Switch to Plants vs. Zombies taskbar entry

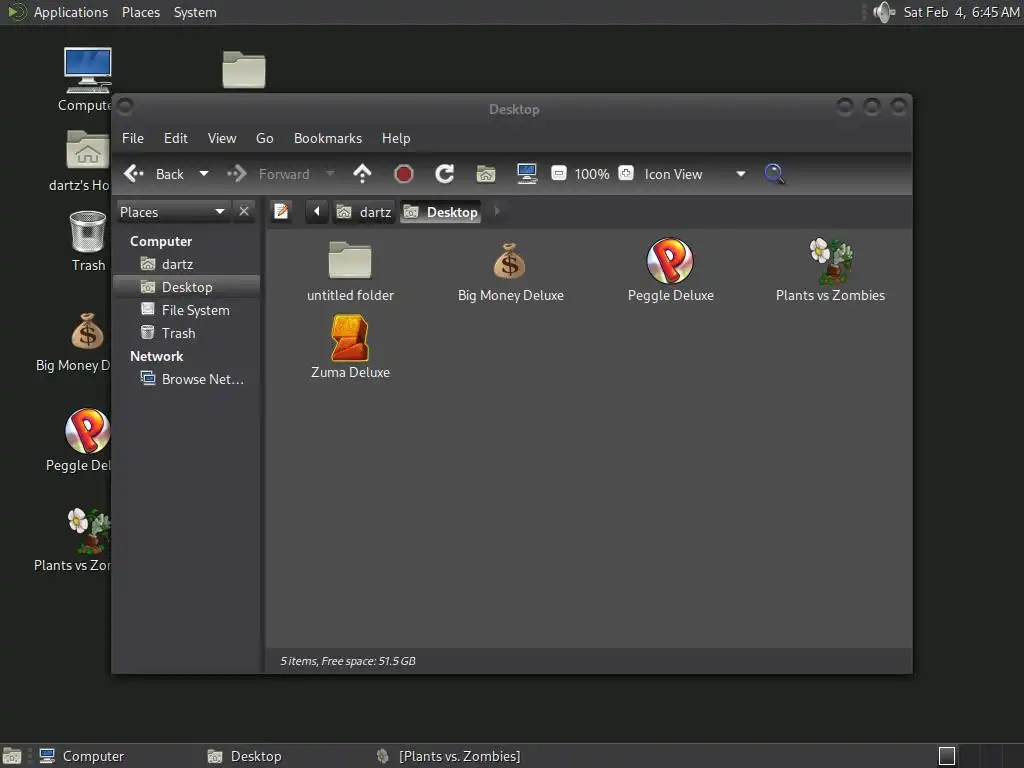(x=449, y=756)
